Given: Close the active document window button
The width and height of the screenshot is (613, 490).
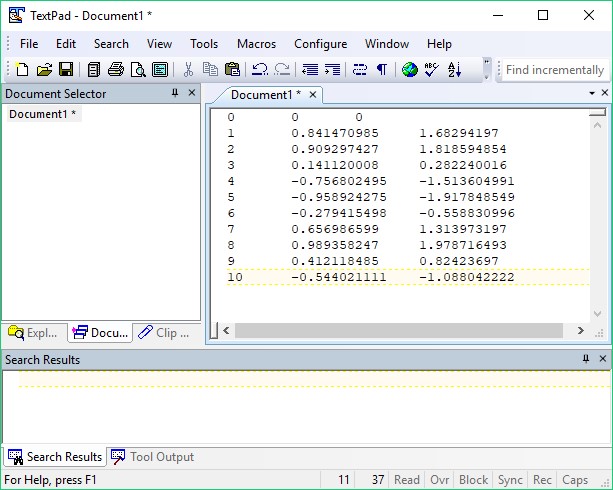Looking at the screenshot, I should pos(604,93).
